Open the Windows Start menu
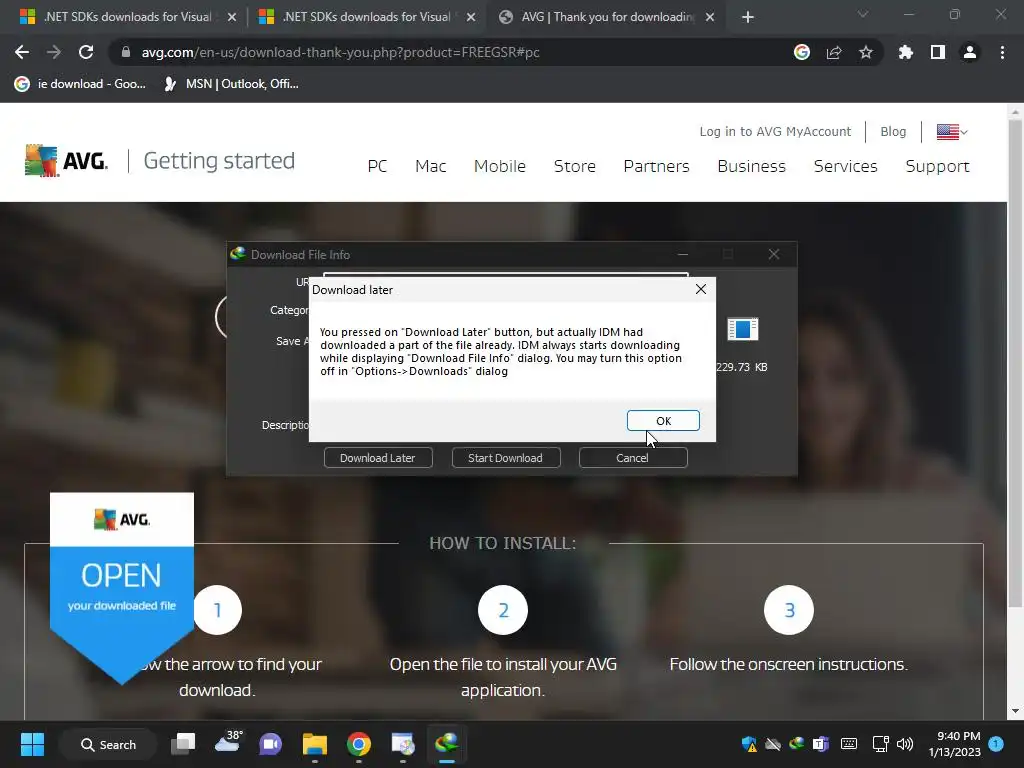Screen dimensions: 1024x768 [x=32, y=744]
